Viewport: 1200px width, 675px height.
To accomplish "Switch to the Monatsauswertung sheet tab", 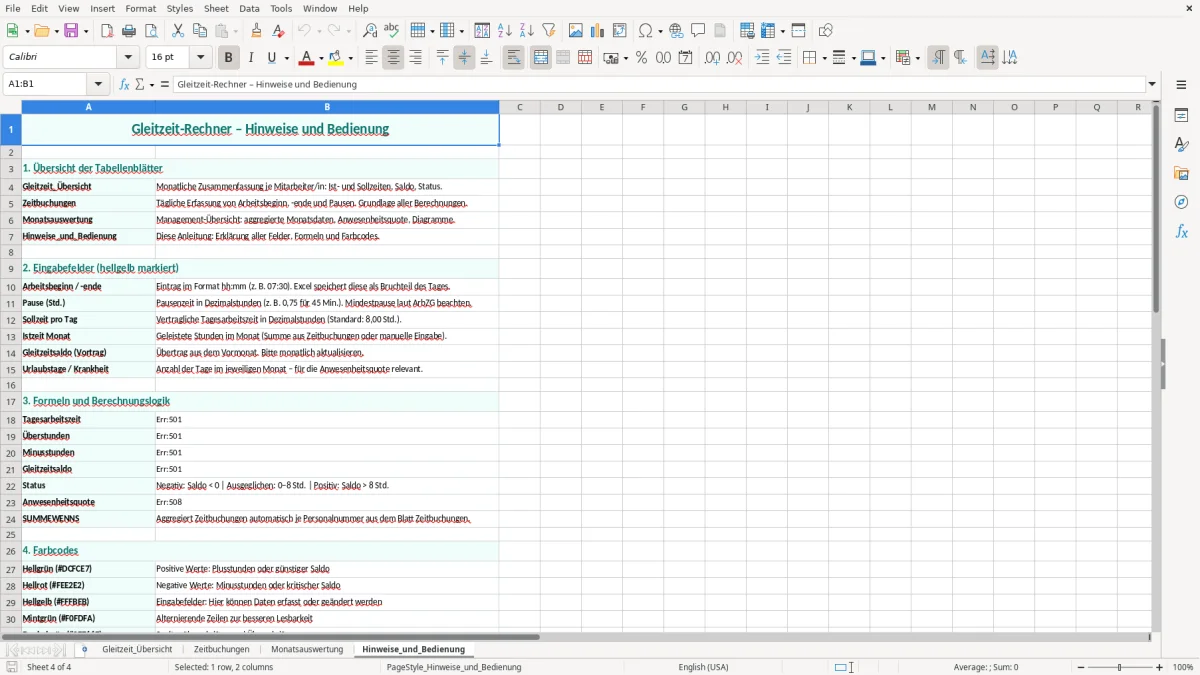I will click(x=307, y=649).
